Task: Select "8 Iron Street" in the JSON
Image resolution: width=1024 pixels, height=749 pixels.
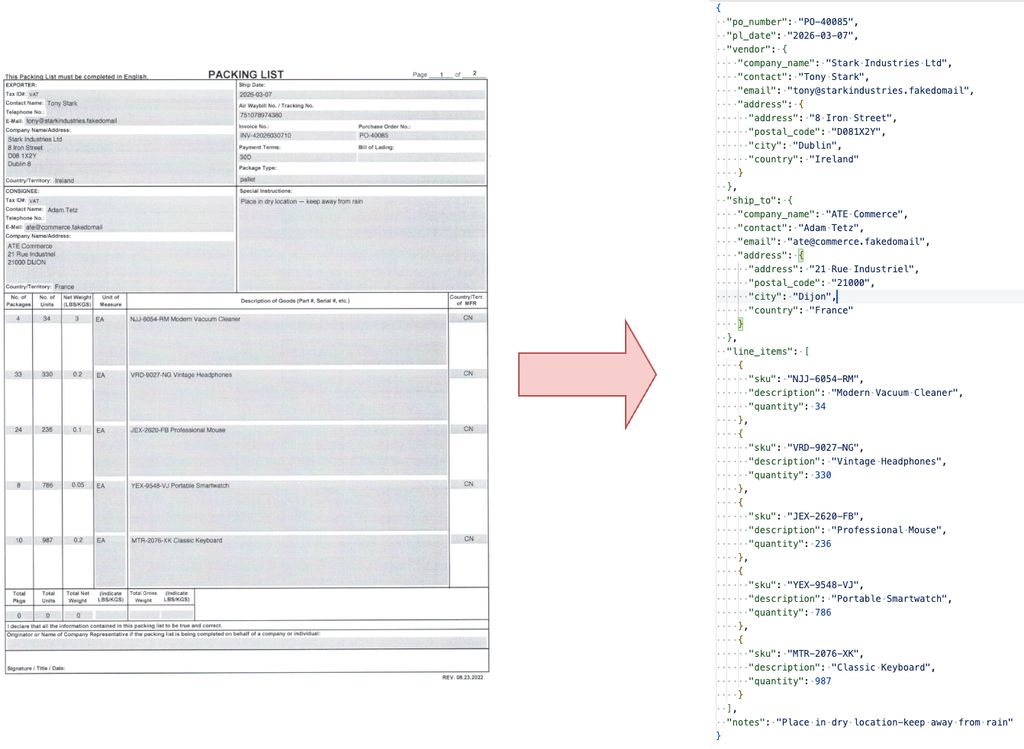Action: [x=852, y=118]
